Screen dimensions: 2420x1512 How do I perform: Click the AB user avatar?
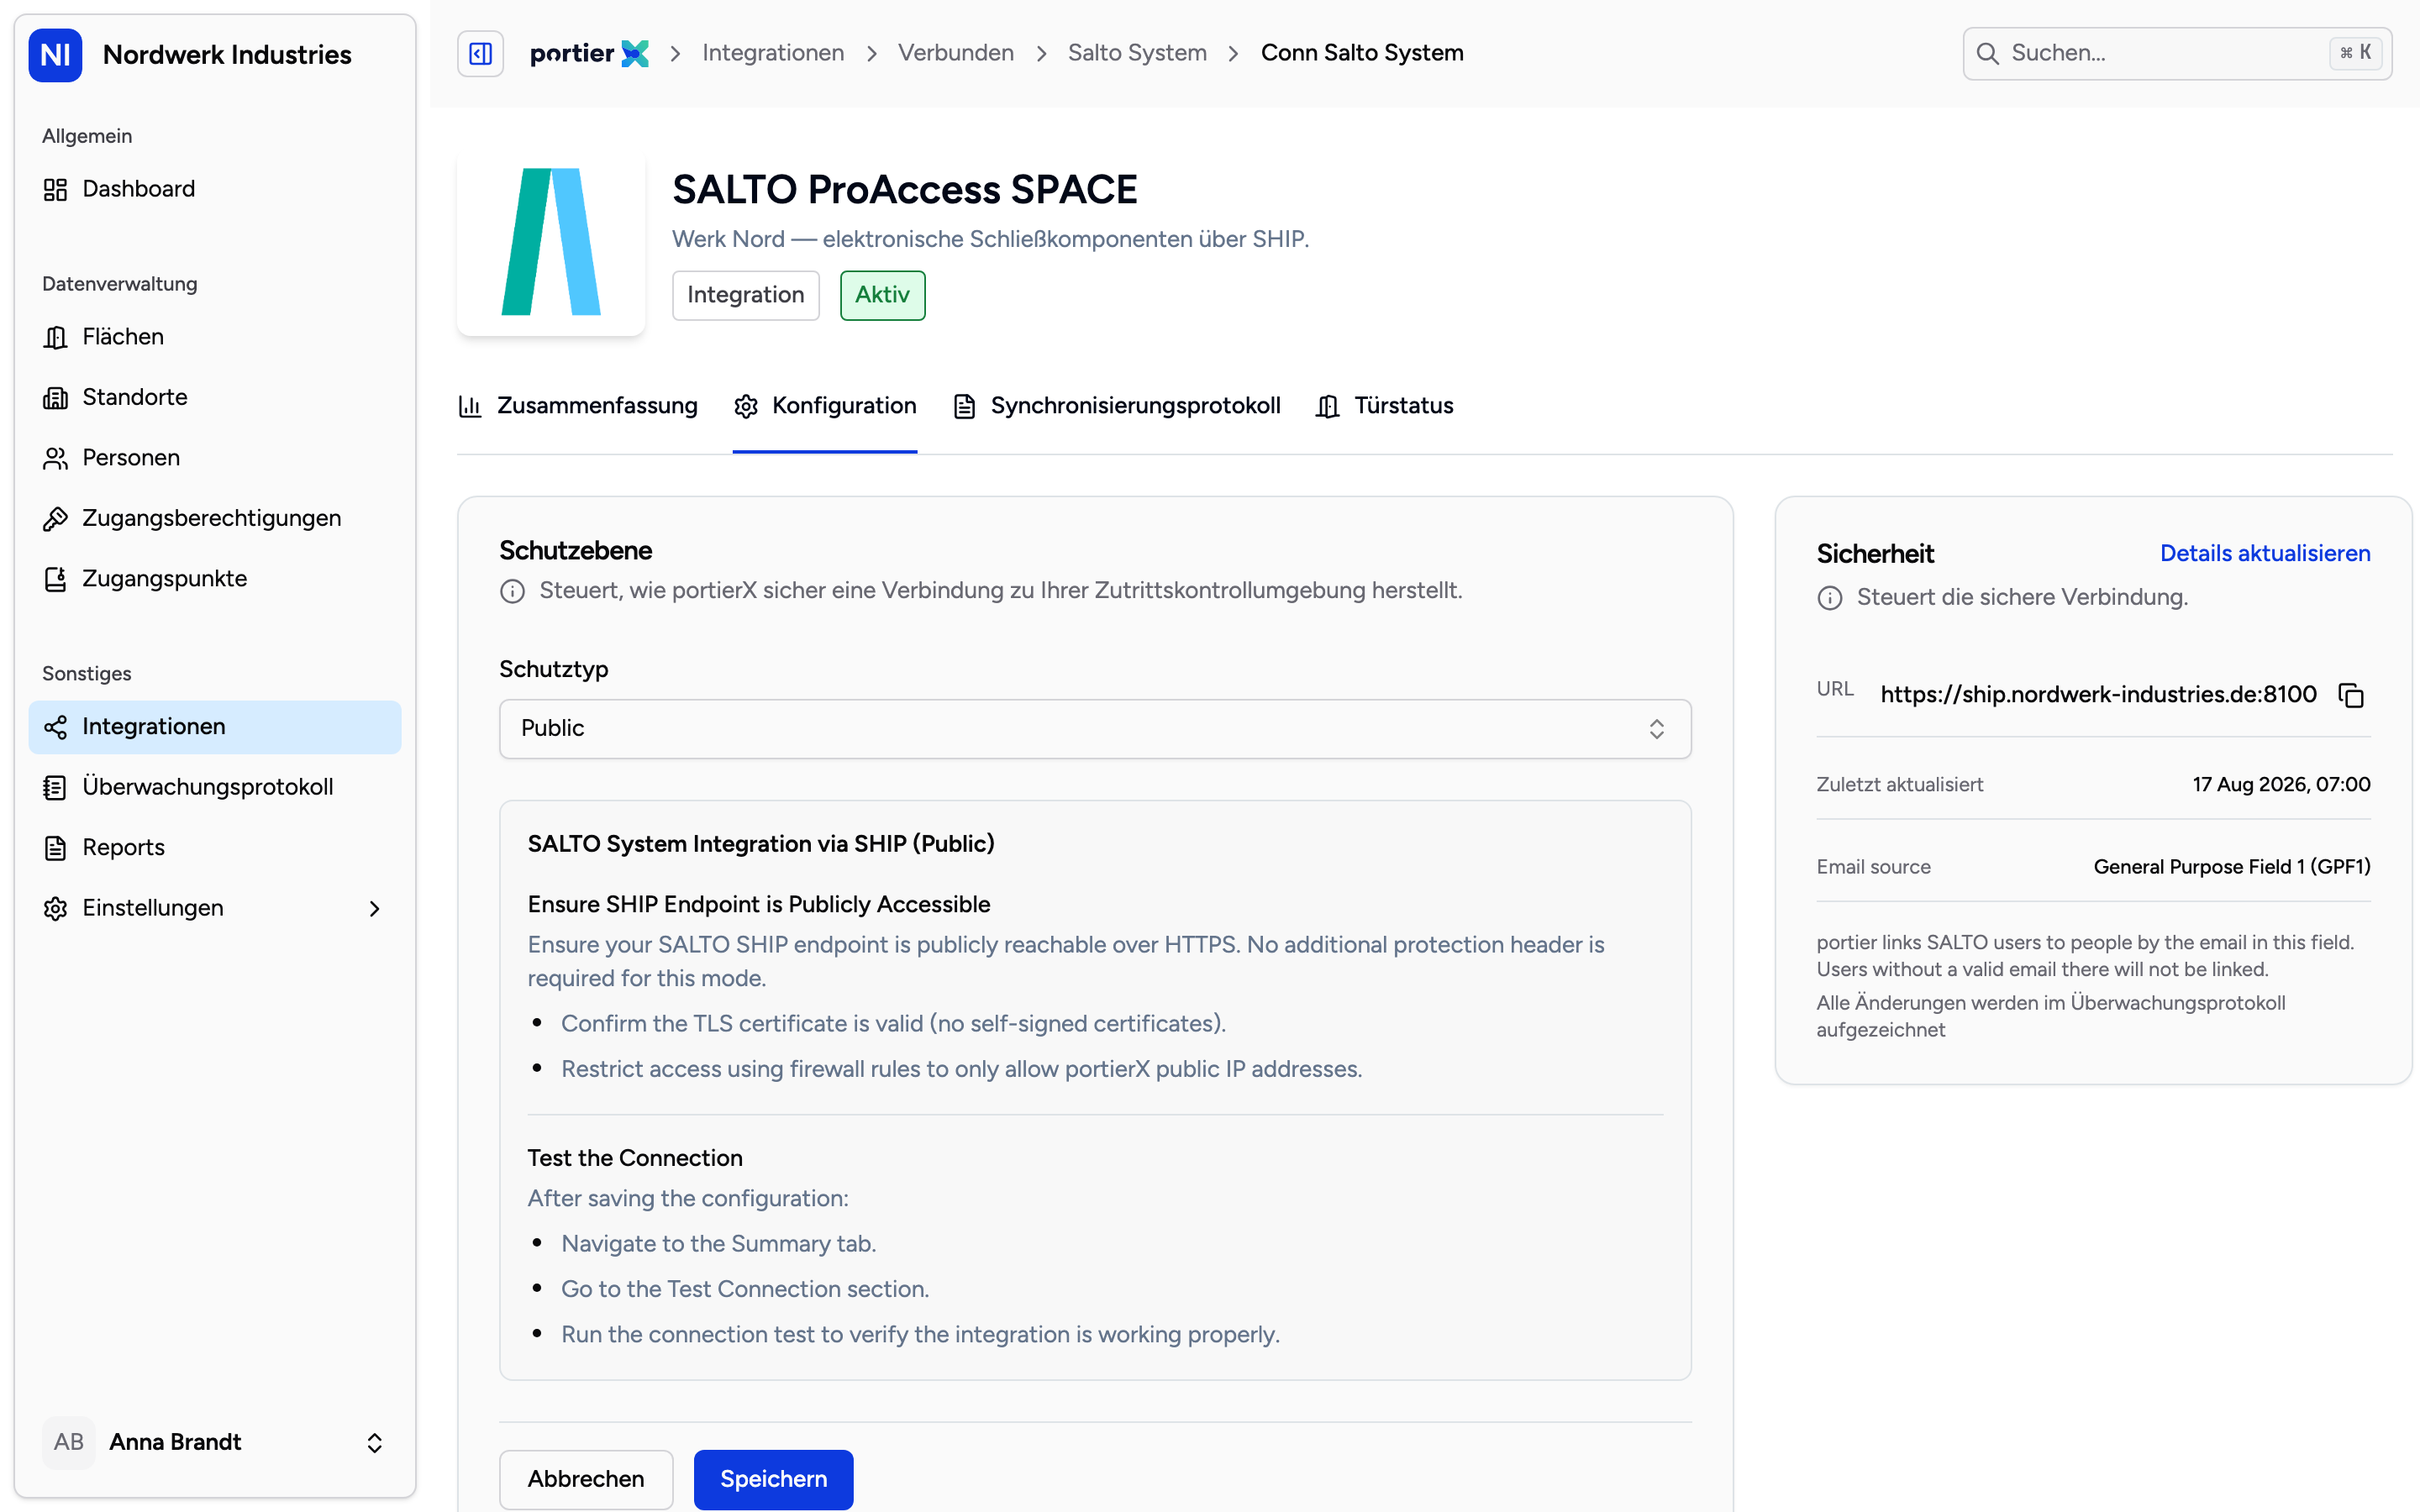click(x=69, y=1442)
